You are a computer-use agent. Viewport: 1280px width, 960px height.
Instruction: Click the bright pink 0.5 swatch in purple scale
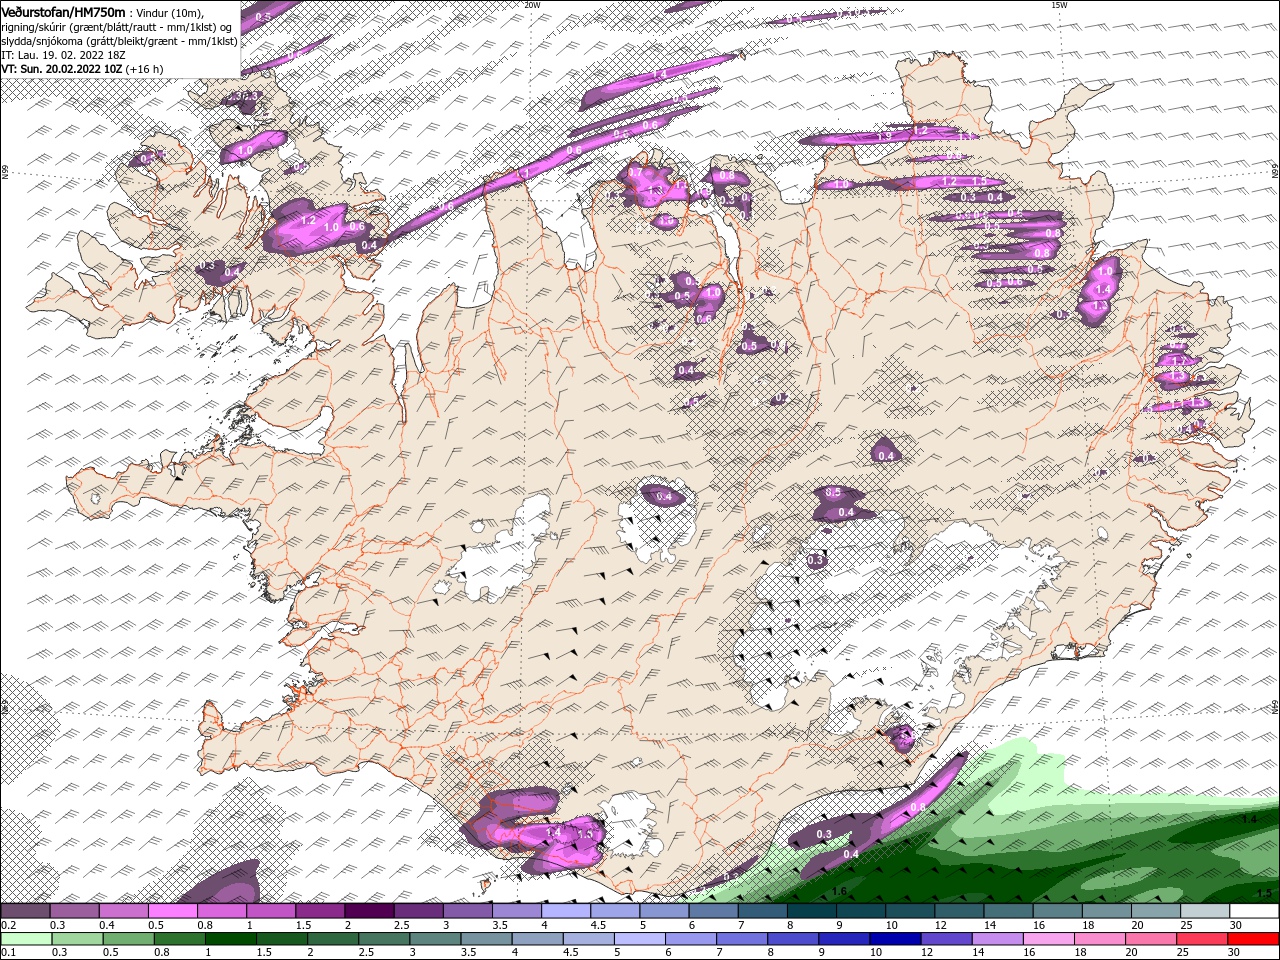173,911
